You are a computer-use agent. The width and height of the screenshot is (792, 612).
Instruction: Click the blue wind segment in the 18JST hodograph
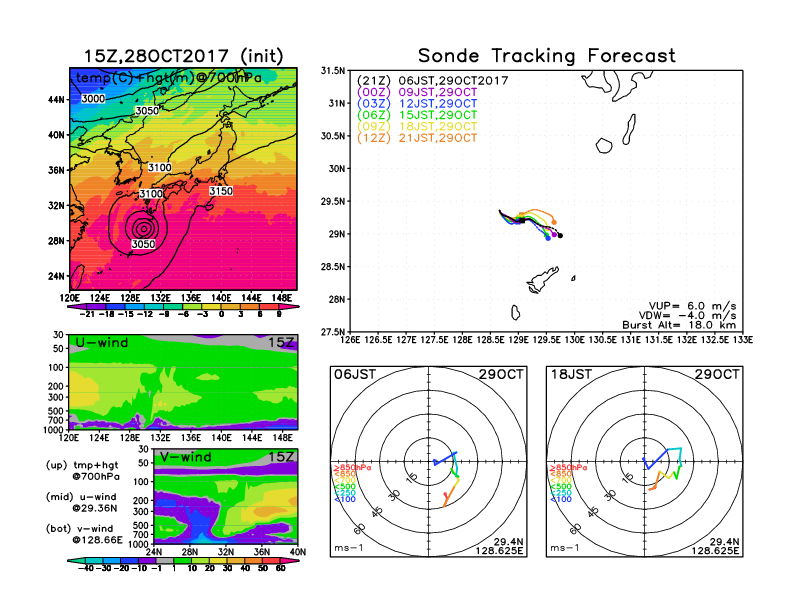655,459
